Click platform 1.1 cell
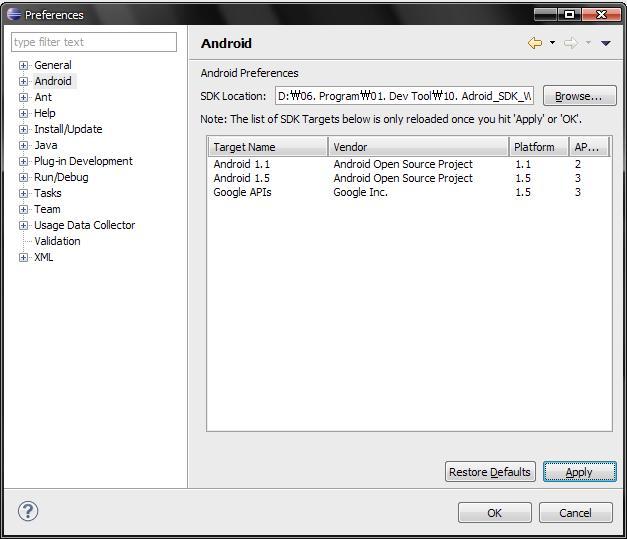Screen dimensions: 627x539 pos(523,164)
